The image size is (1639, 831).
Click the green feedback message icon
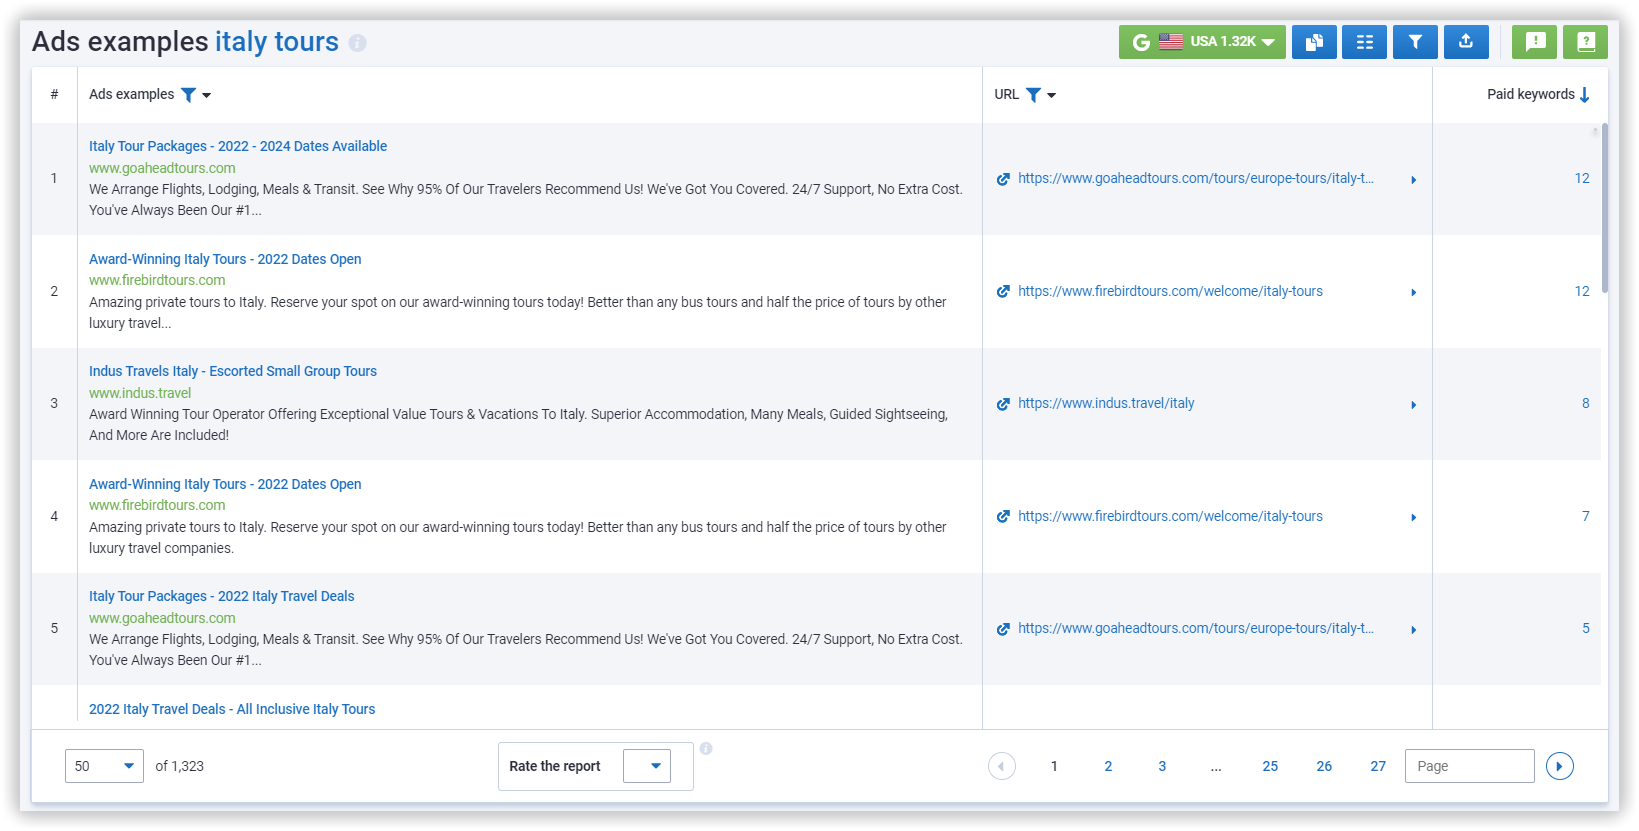point(1535,42)
